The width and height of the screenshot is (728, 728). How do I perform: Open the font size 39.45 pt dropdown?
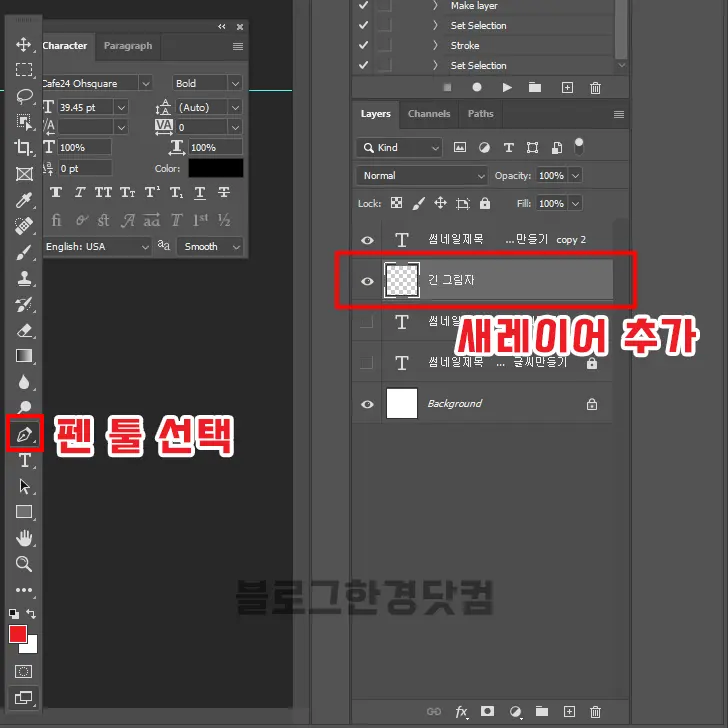click(121, 108)
